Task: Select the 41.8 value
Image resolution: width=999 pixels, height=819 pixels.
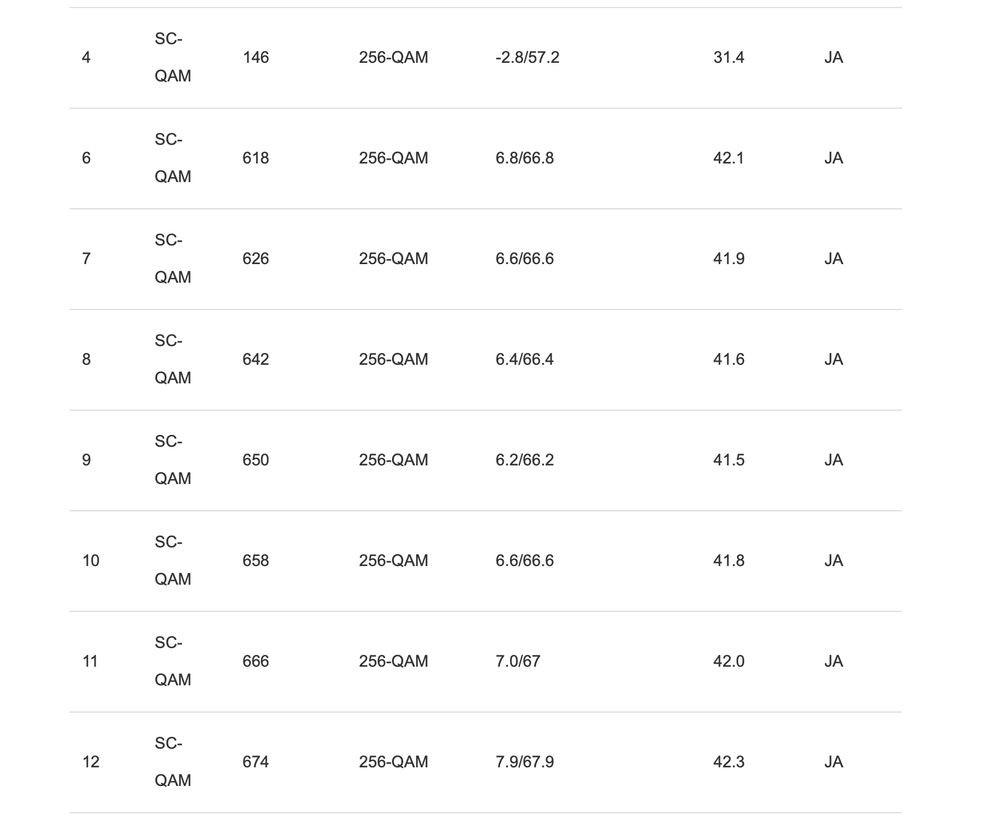Action: coord(728,561)
